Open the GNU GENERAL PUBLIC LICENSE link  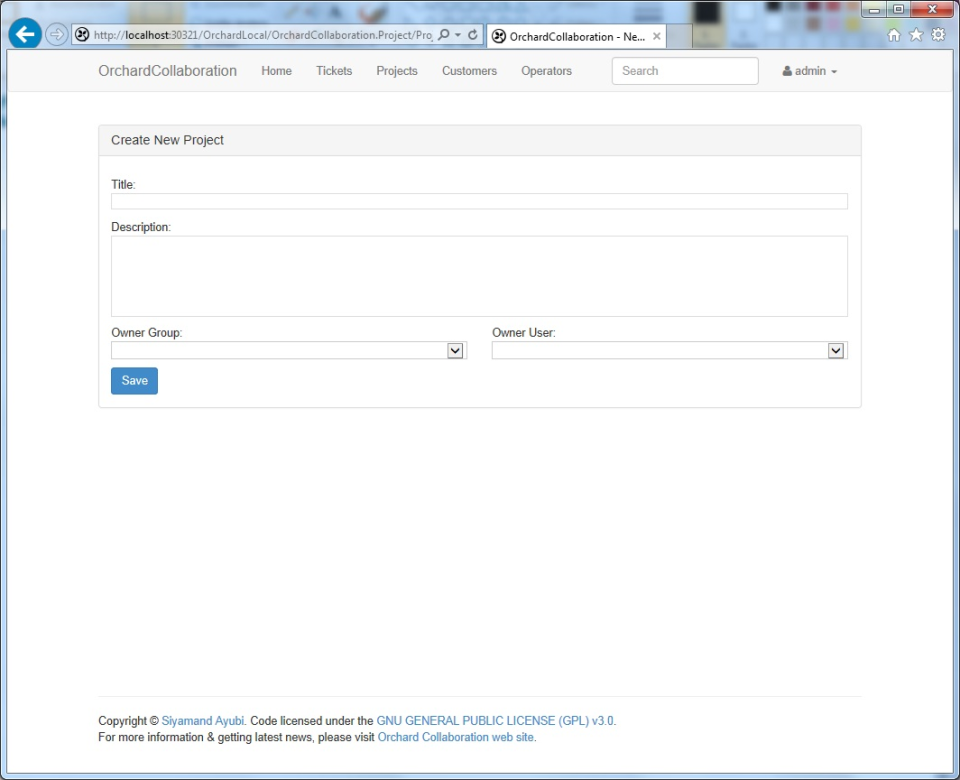tap(495, 721)
